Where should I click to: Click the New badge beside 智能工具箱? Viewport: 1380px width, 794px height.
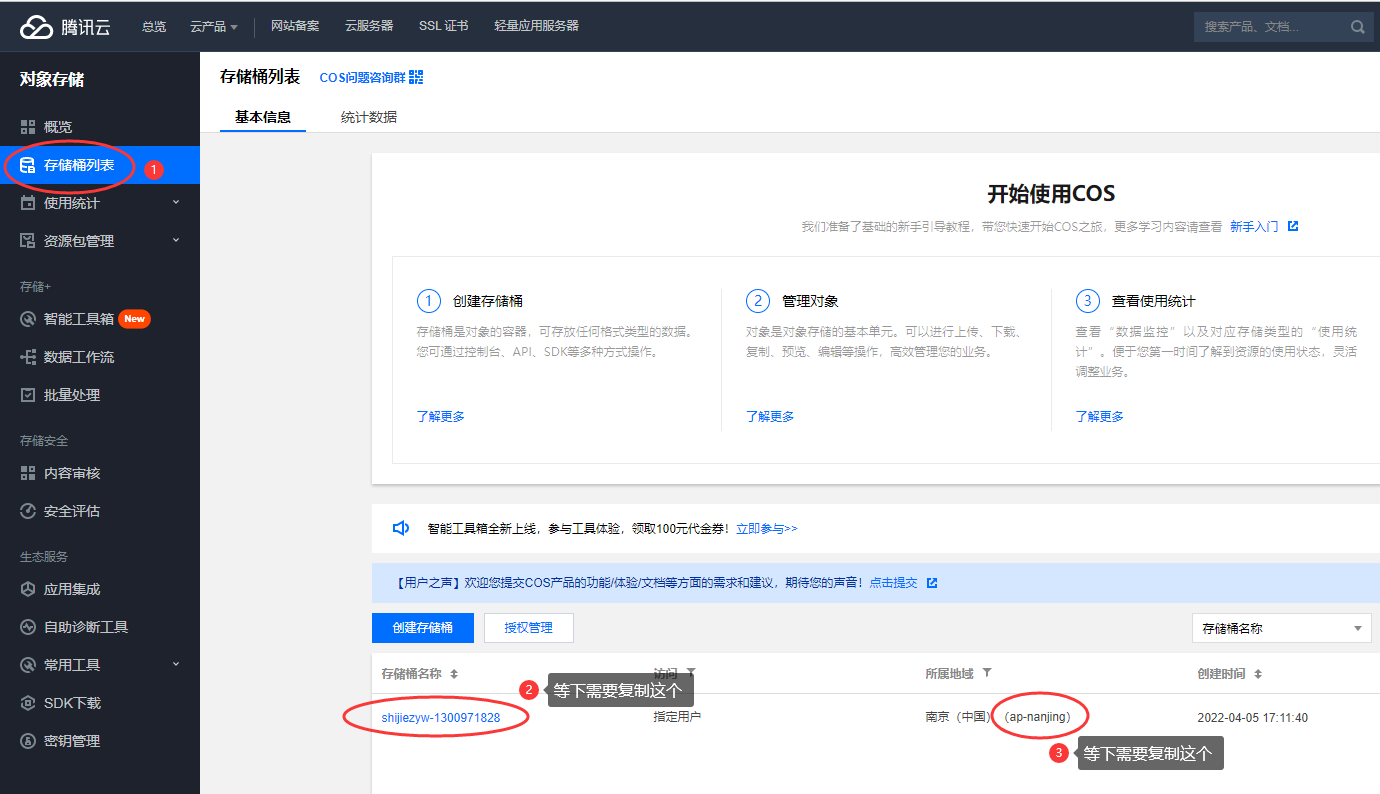pos(134,319)
